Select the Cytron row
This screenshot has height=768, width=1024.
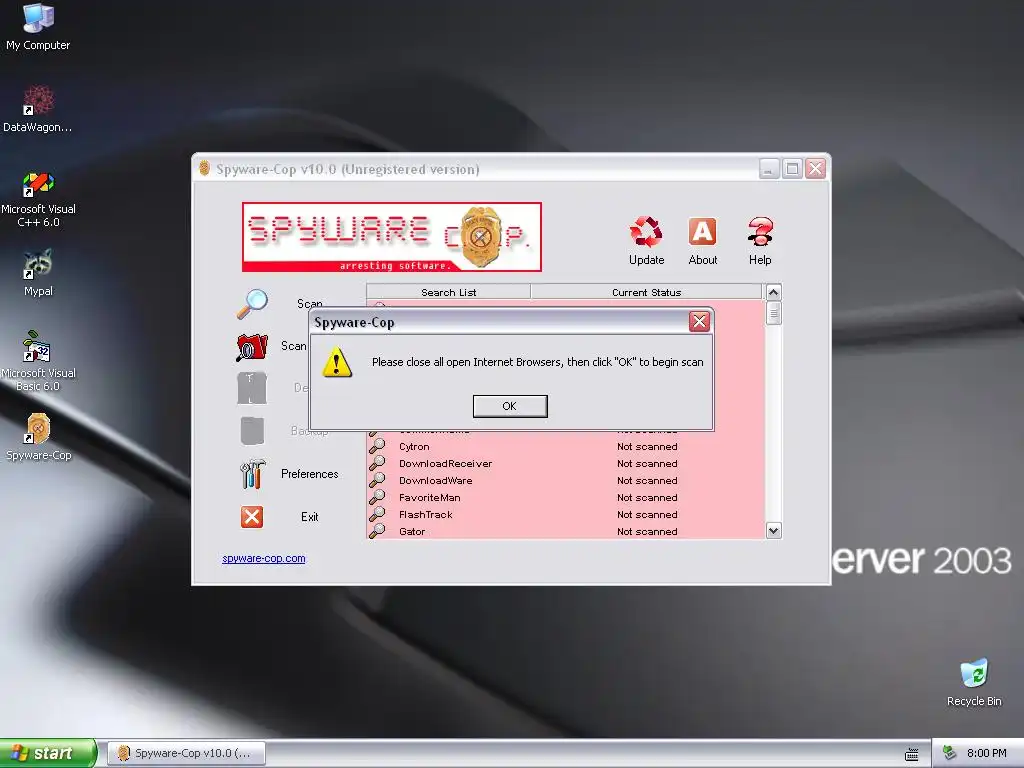(566, 447)
